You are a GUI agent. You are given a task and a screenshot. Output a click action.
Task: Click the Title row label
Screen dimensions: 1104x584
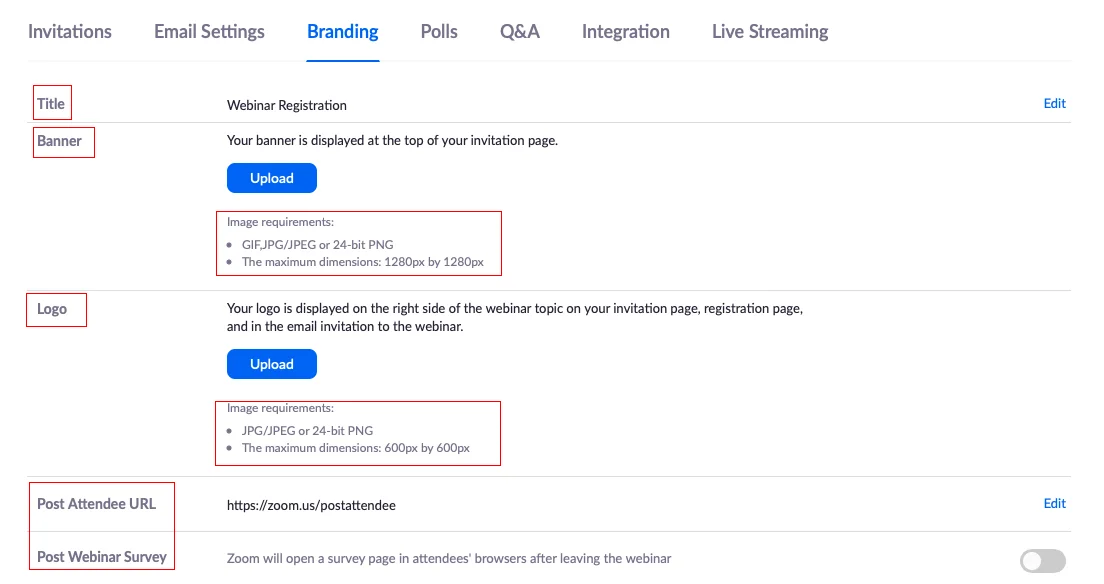point(51,102)
